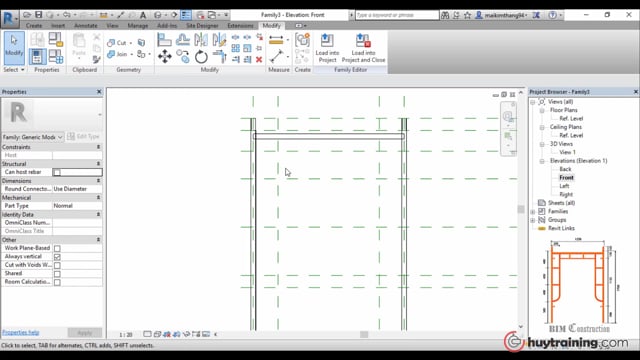Click the horizontal scrollbar thumb of drawing view
Screen dimensions: 640x360
coord(364,335)
